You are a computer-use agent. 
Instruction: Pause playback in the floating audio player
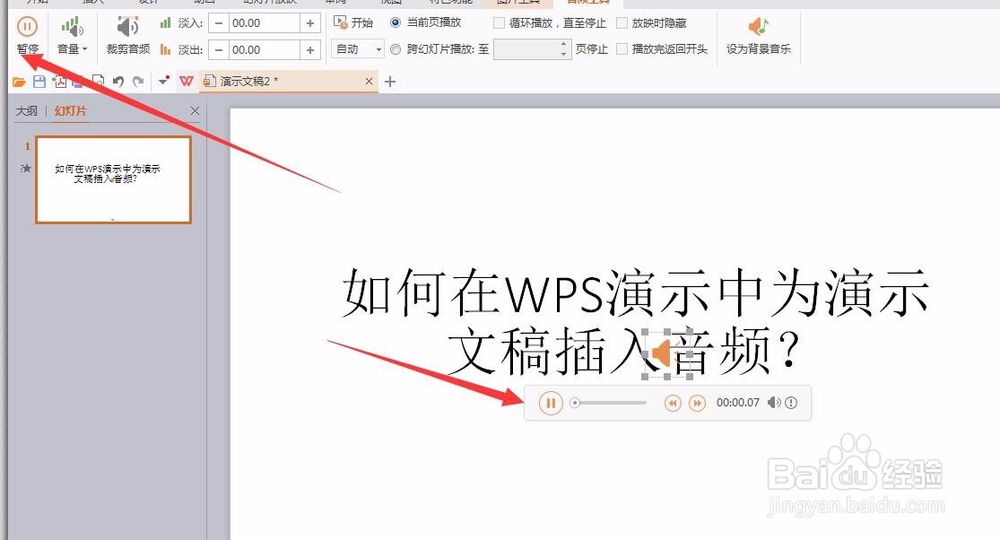[x=551, y=403]
